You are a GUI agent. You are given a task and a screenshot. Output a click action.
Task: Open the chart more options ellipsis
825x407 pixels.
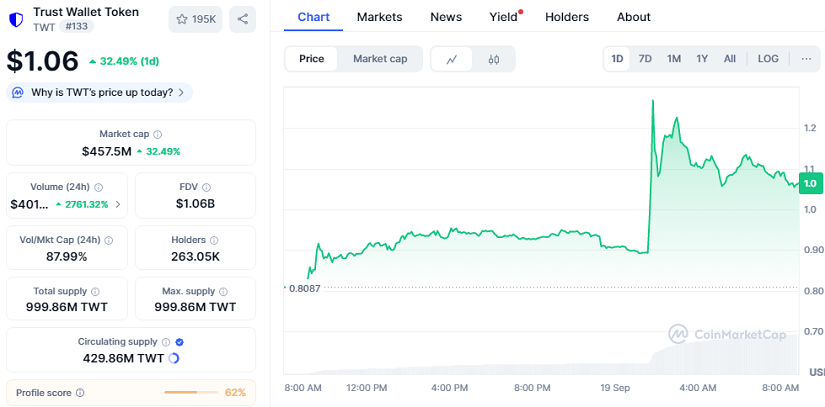[806, 59]
